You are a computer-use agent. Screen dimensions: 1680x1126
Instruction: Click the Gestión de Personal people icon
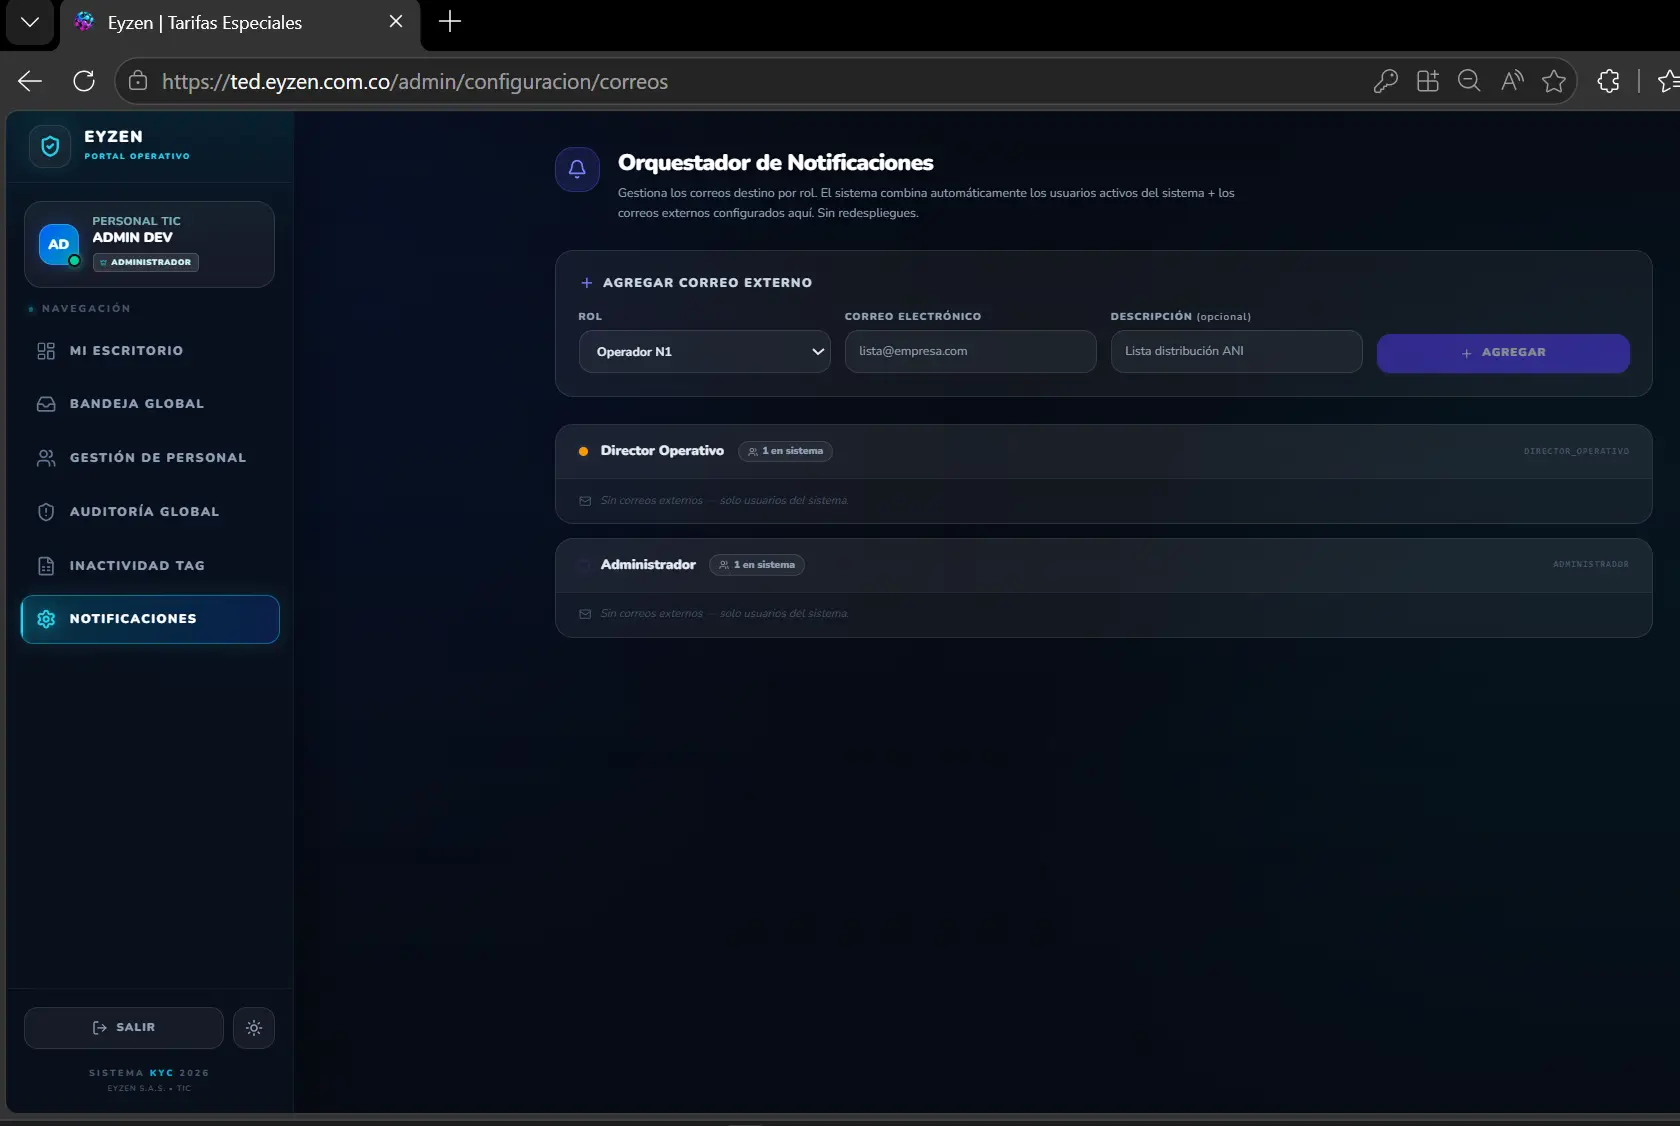[x=46, y=458]
